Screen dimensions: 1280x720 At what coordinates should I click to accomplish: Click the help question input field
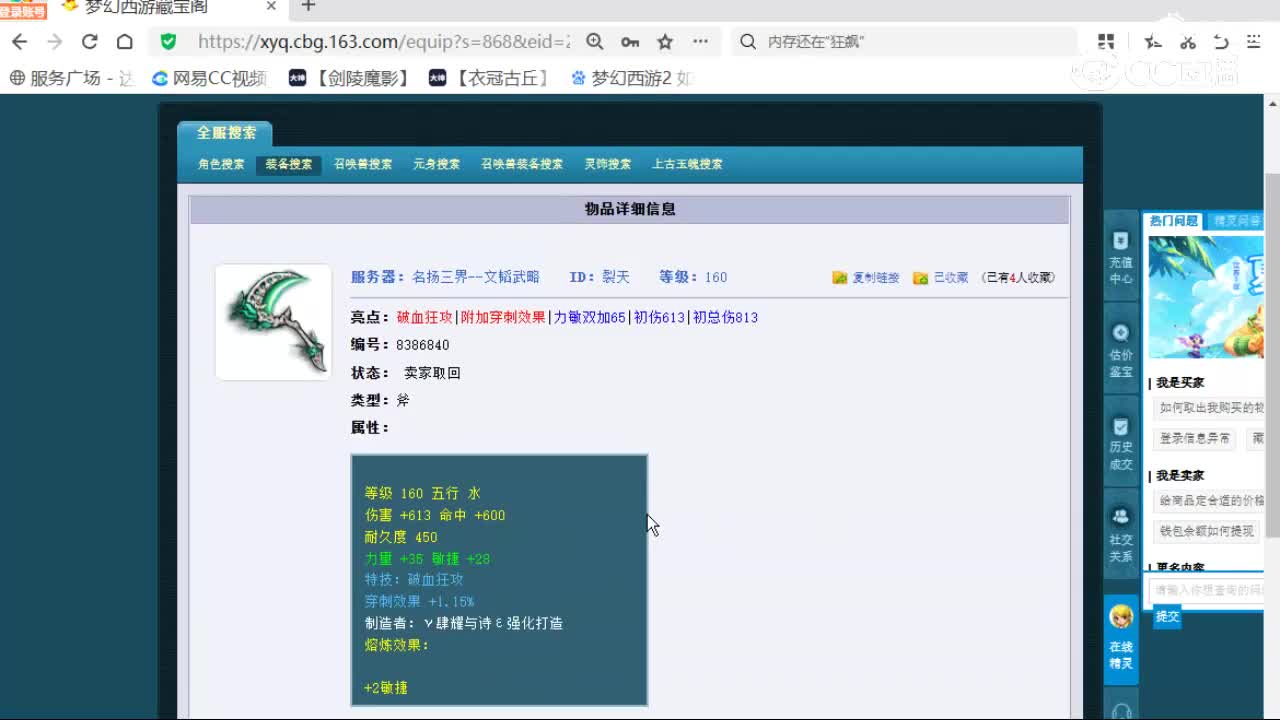pos(1207,590)
